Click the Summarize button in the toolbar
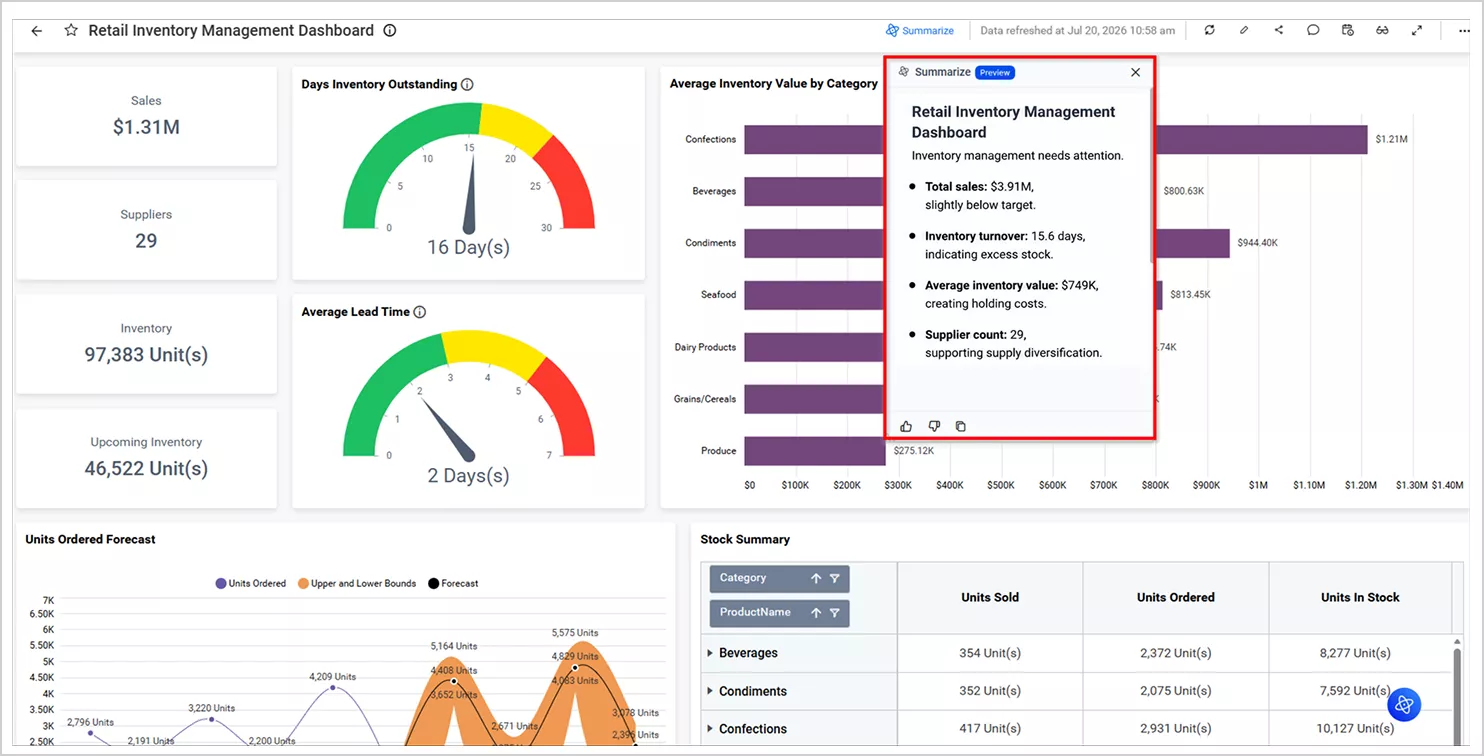This screenshot has height=756, width=1484. coord(919,31)
